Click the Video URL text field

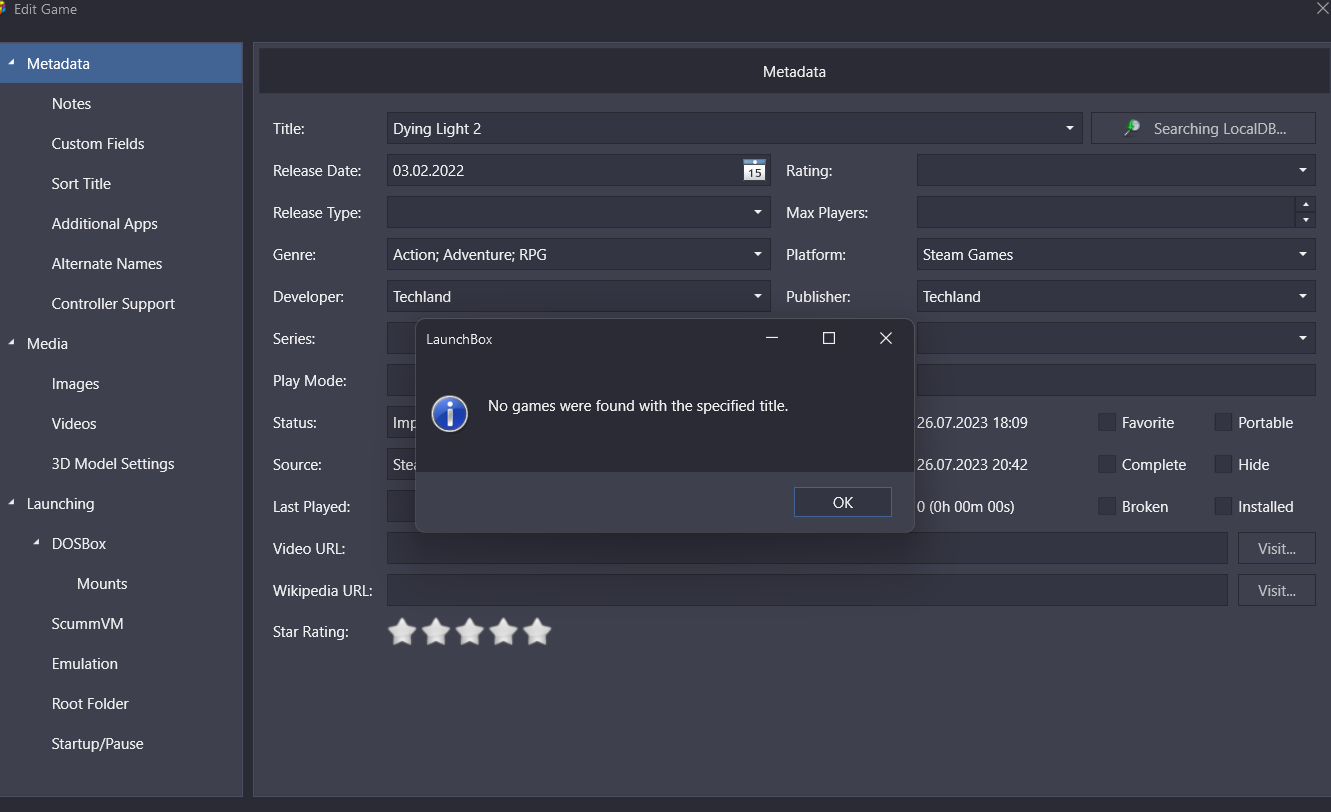point(807,548)
